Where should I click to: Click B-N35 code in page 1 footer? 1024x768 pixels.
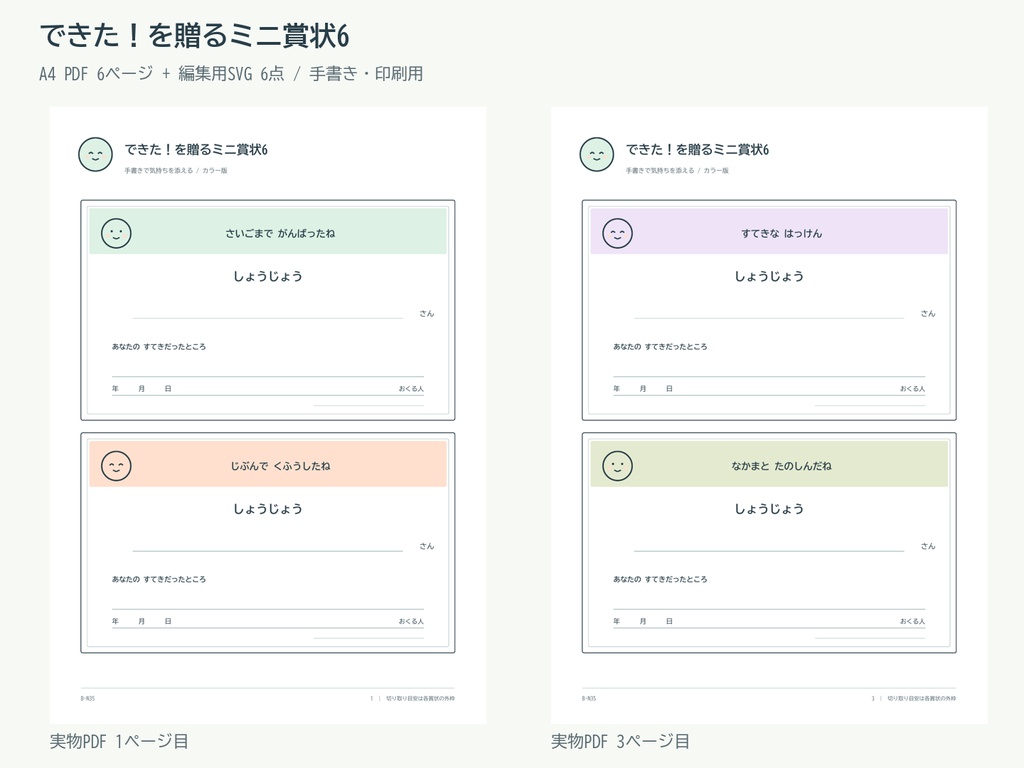pyautogui.click(x=88, y=698)
